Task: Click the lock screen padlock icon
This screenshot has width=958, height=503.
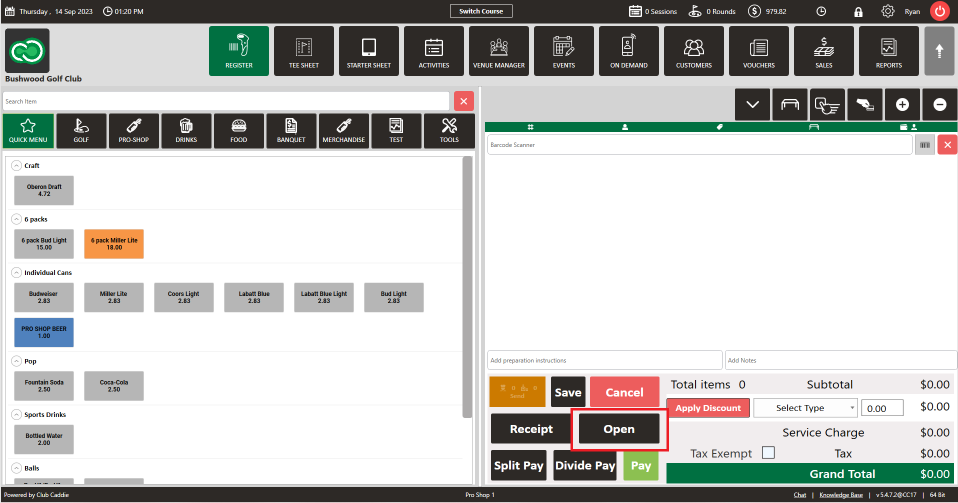Action: (858, 12)
